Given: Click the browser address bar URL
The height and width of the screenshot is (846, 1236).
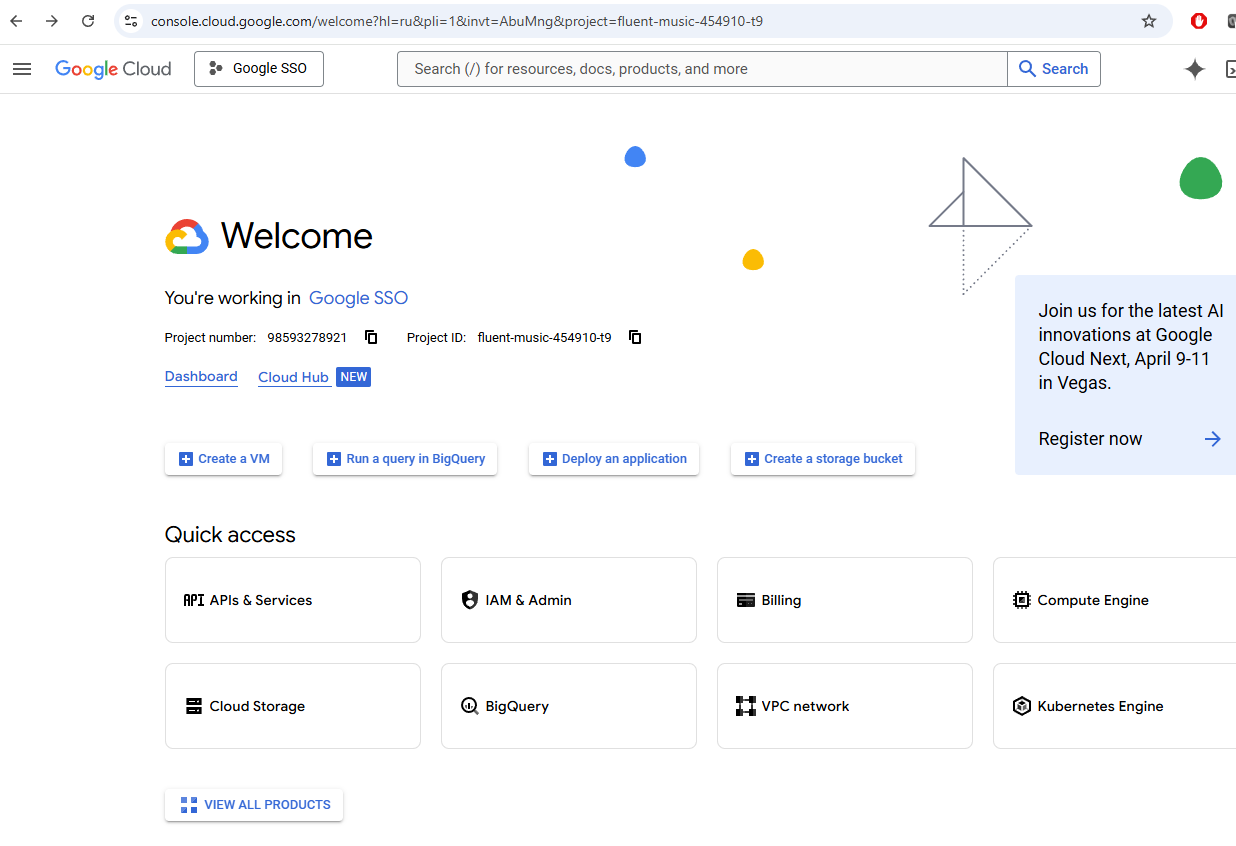Looking at the screenshot, I should 457,21.
